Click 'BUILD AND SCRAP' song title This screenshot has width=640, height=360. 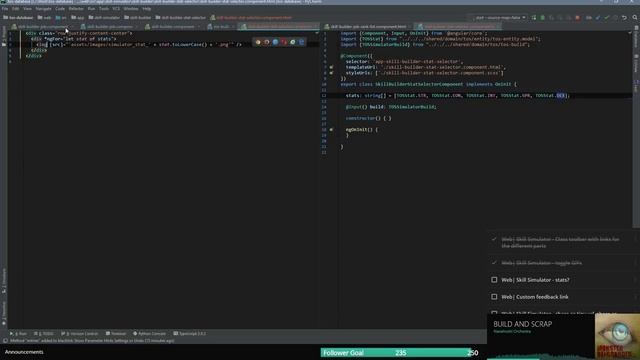click(522, 324)
